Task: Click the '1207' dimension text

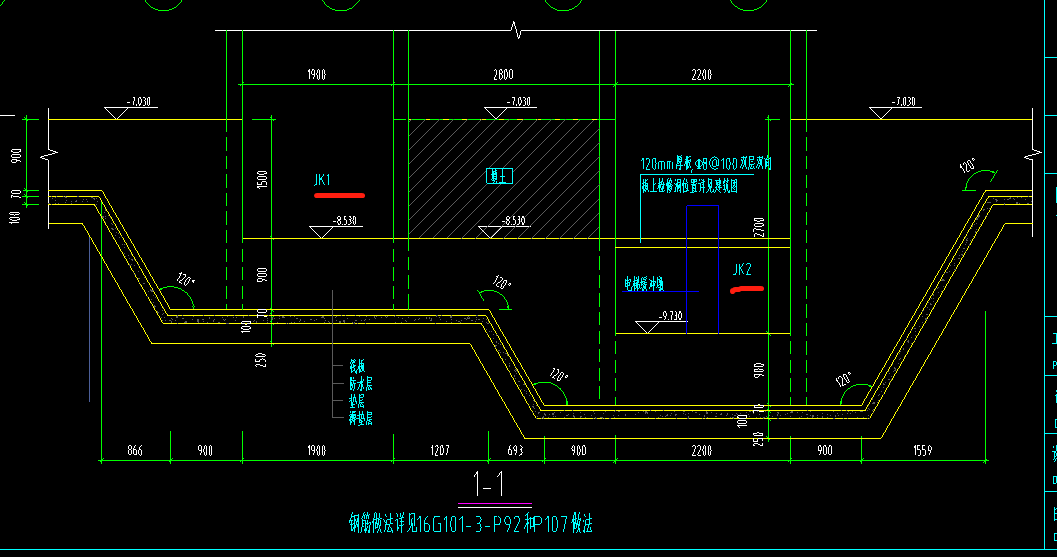Action: point(440,450)
